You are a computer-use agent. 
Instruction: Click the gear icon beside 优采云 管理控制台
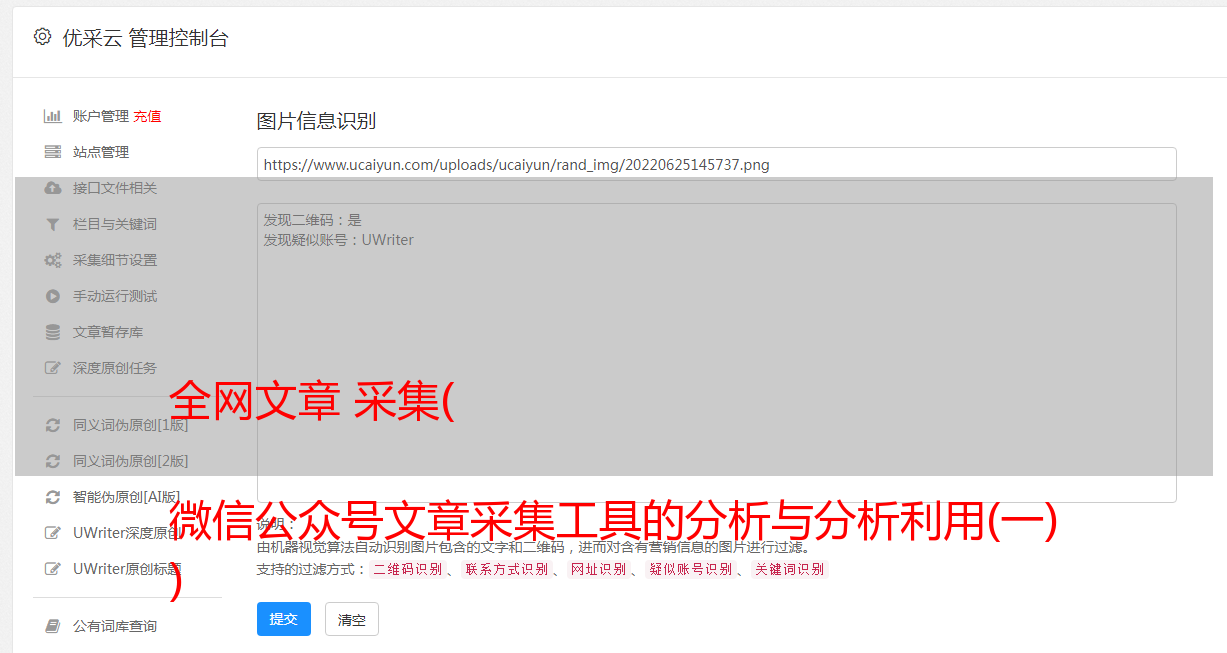tap(42, 37)
